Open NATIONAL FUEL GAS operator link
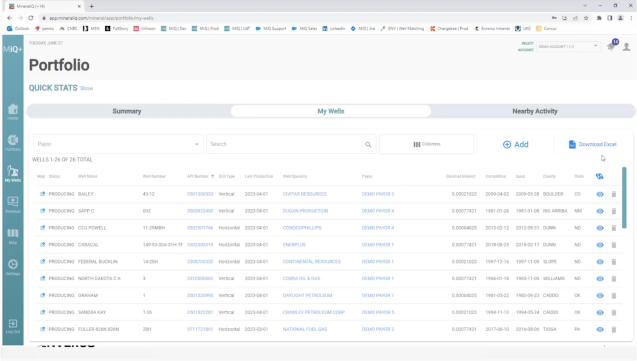 coord(305,329)
